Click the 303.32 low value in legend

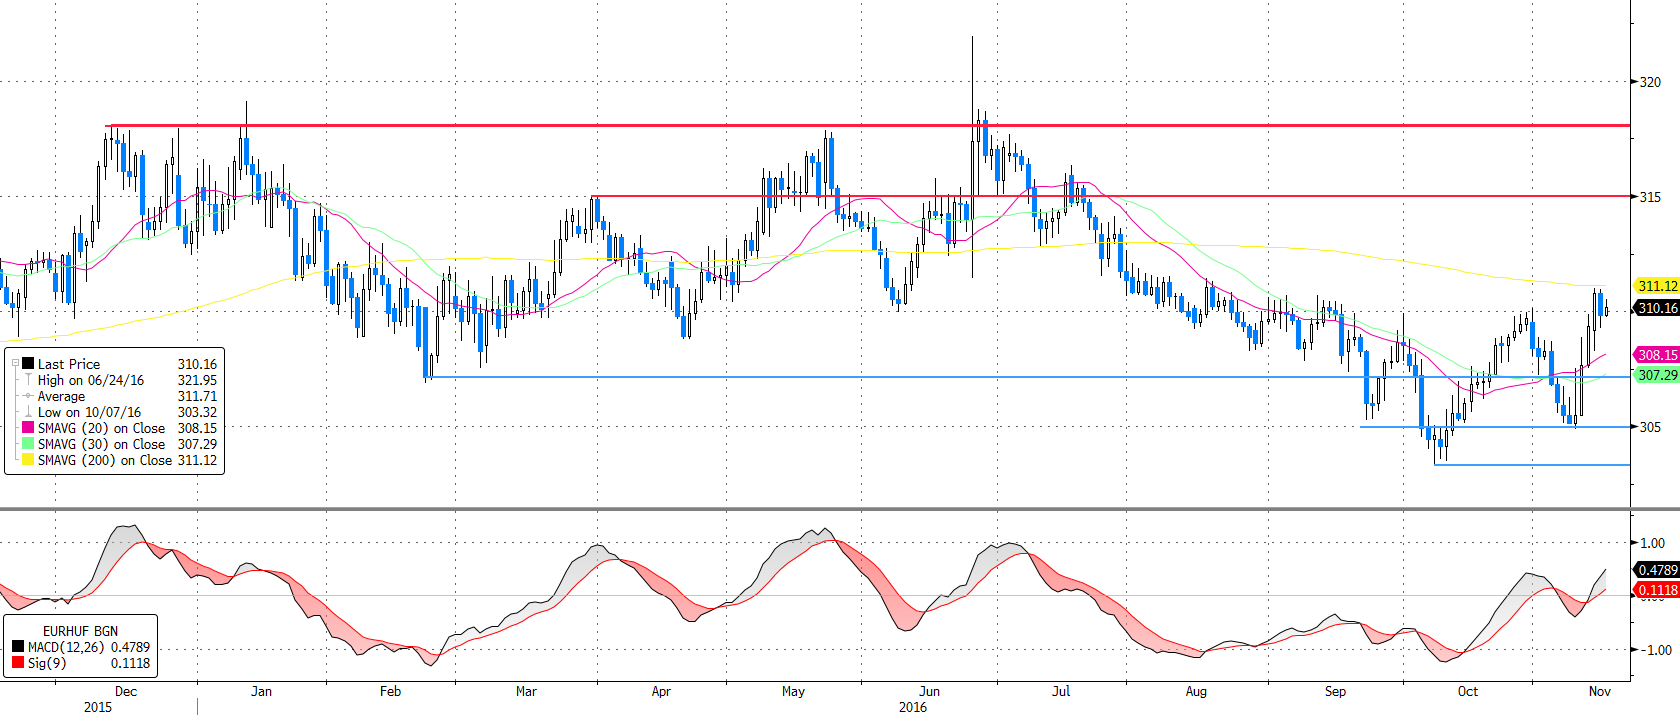pos(197,412)
